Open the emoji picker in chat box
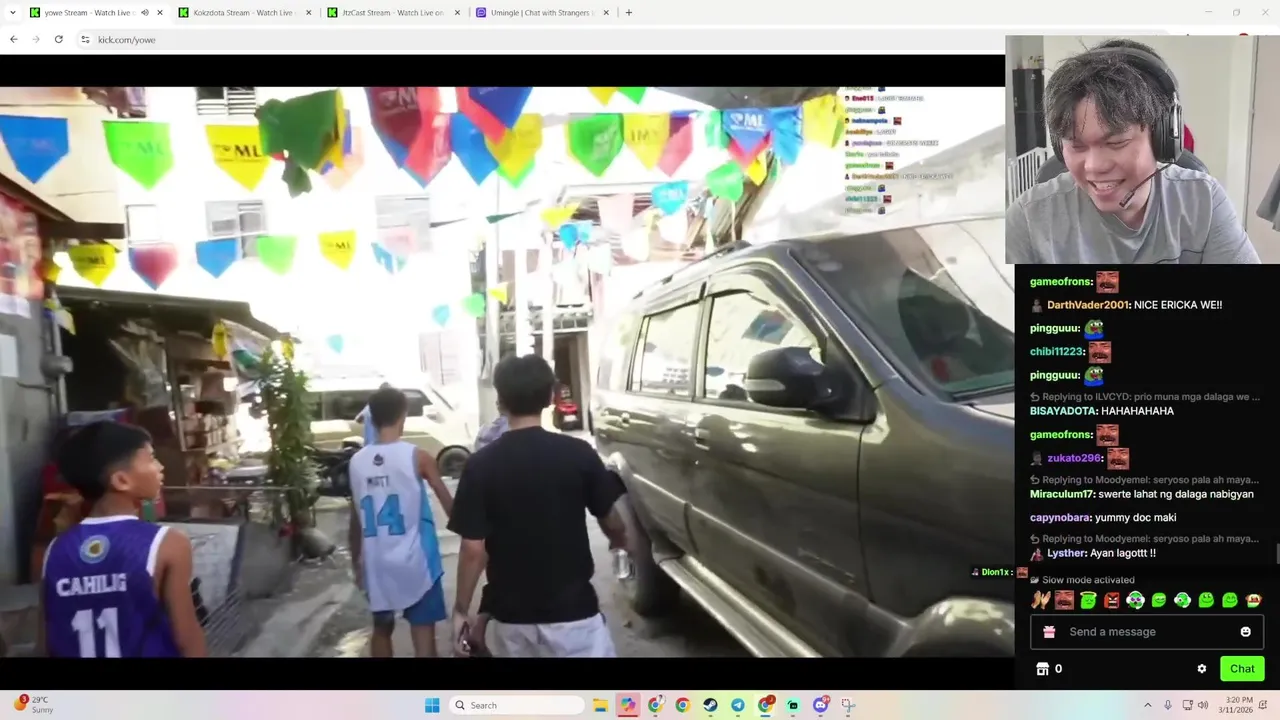Image resolution: width=1280 pixels, height=720 pixels. click(x=1245, y=632)
